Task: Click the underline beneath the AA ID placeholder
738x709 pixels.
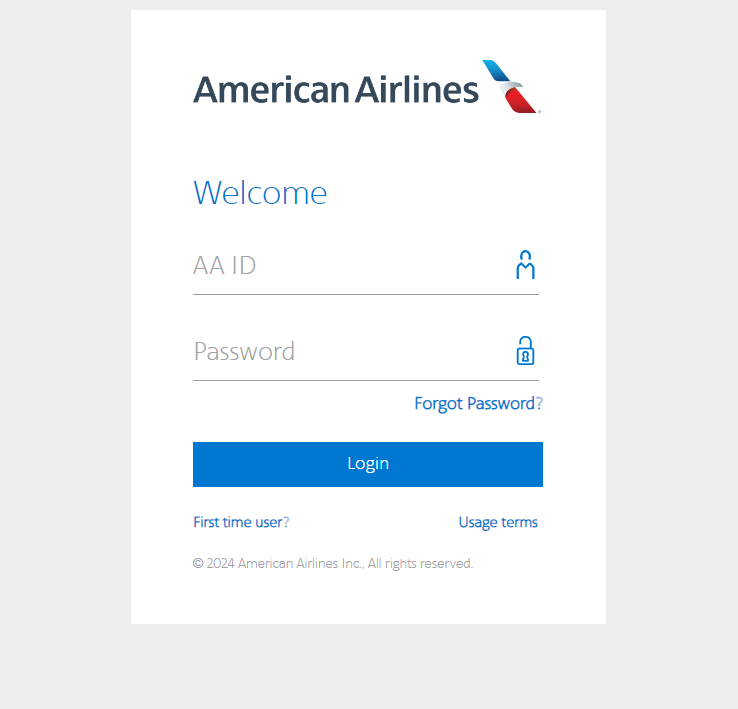Action: click(366, 295)
